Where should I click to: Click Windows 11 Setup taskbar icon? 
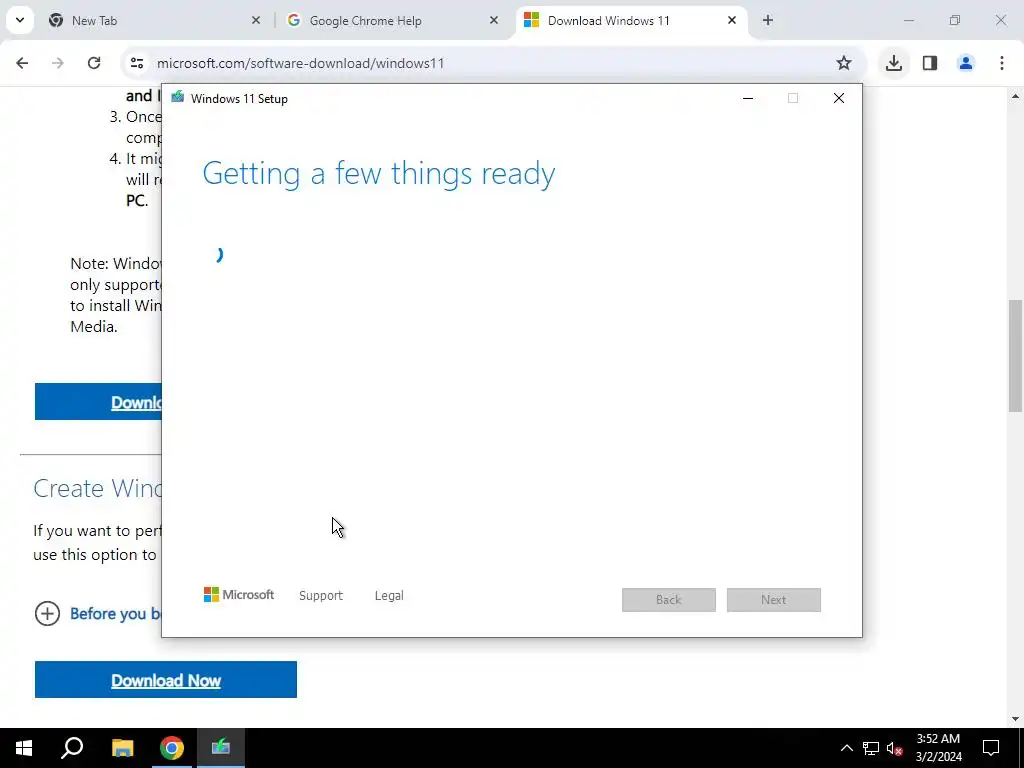221,748
